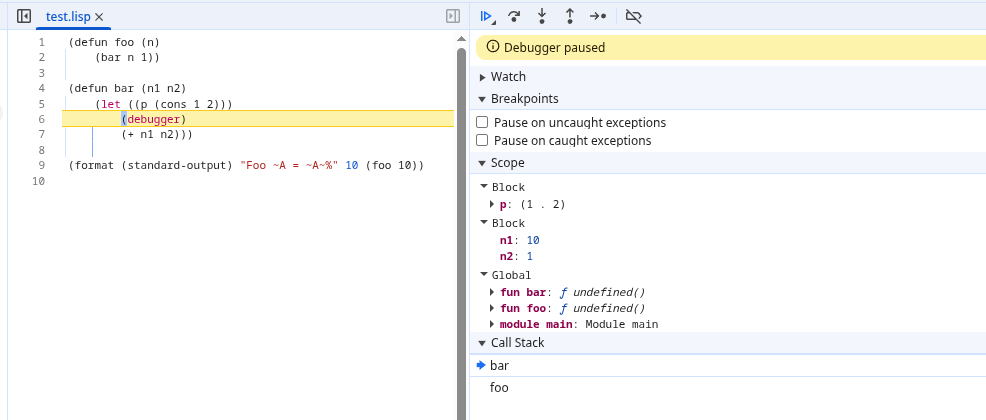Screen dimensions: 986x420
Task: Select the test.lisp tab
Action: point(68,17)
